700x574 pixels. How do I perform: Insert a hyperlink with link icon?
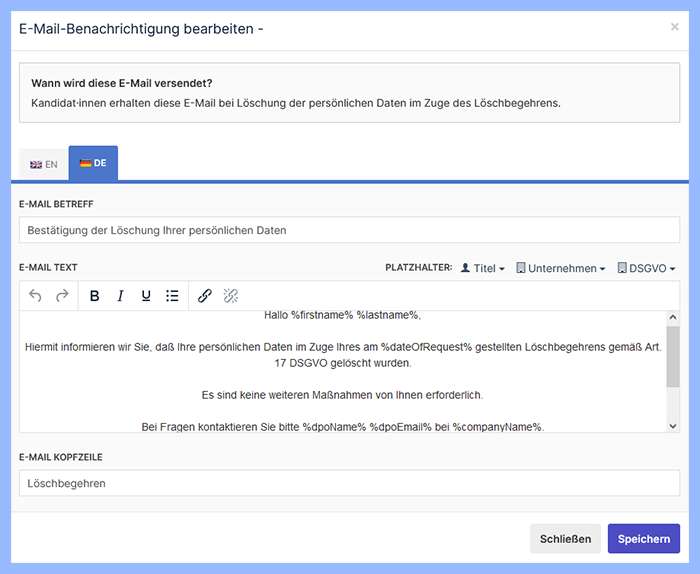coord(205,296)
